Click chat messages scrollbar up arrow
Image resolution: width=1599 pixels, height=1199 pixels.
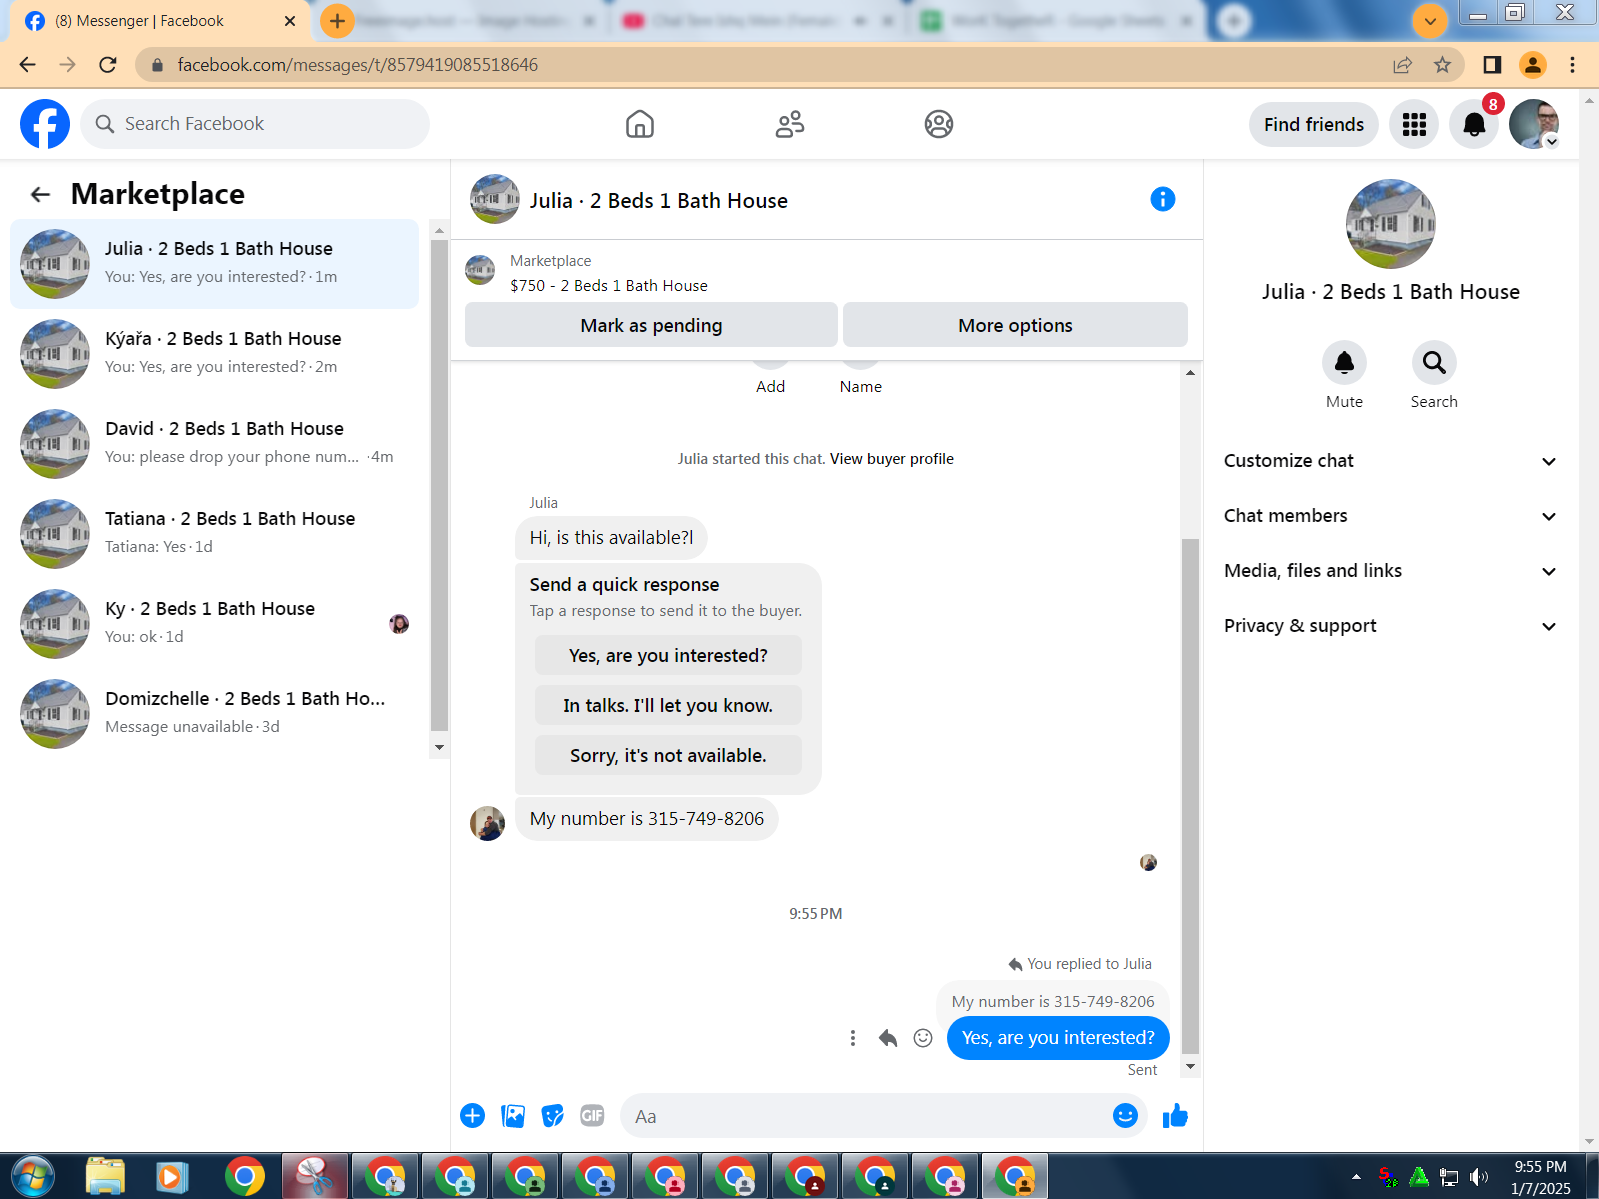[1190, 373]
